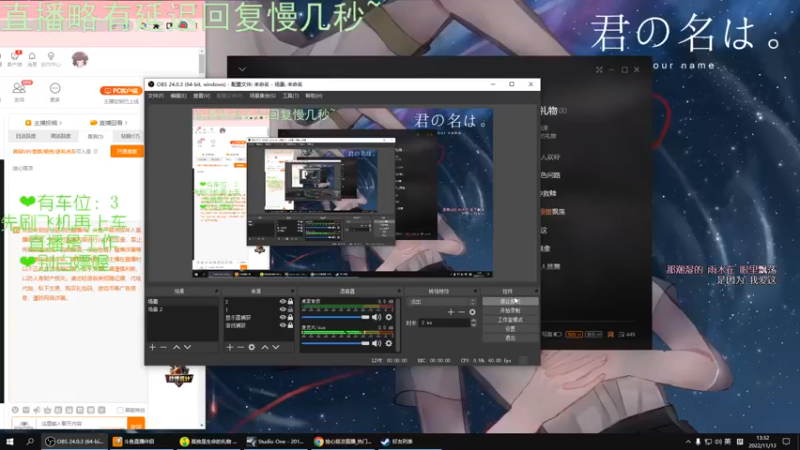Viewport: 800px width, 450px height.
Task: Pop out the audio mixer dock panel
Action: click(x=399, y=291)
